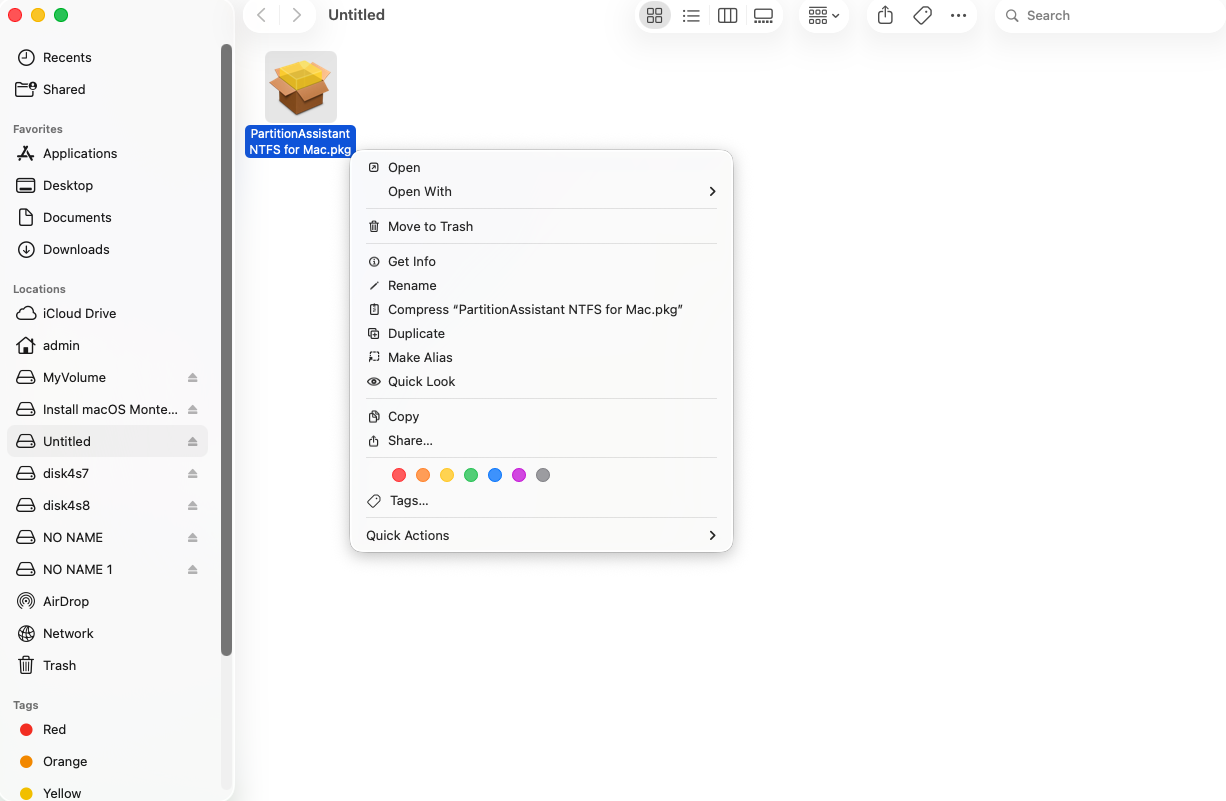Compress PartitionAssistant NTFS for Mac.pkg
1226x801 pixels.
[x=541, y=309]
